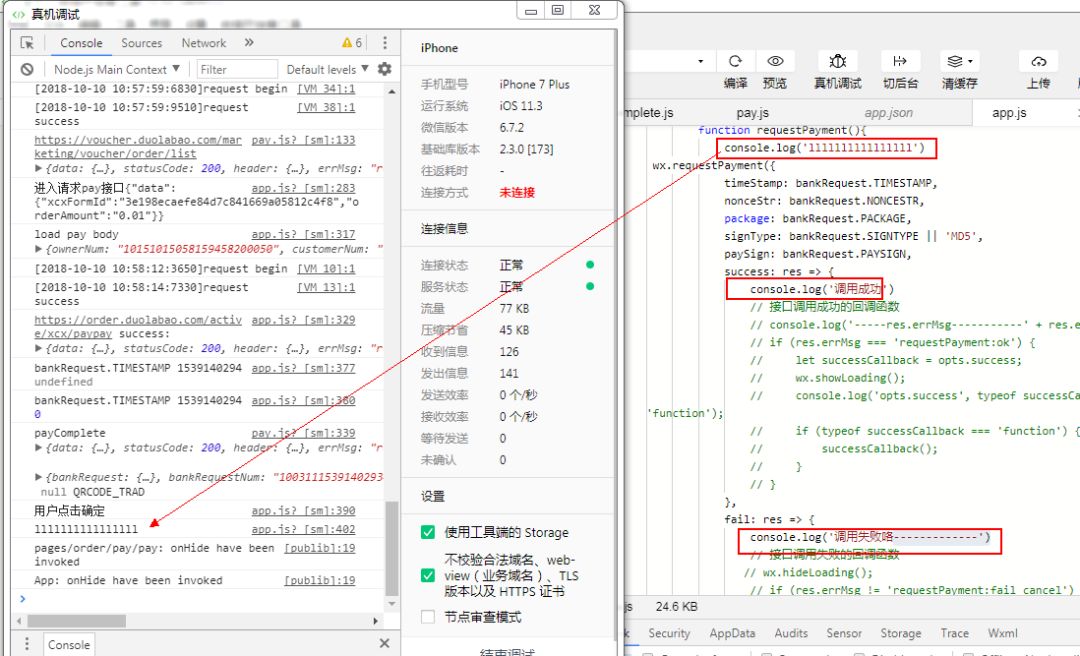Switch to the Sources tab
1080x656 pixels.
click(141, 43)
